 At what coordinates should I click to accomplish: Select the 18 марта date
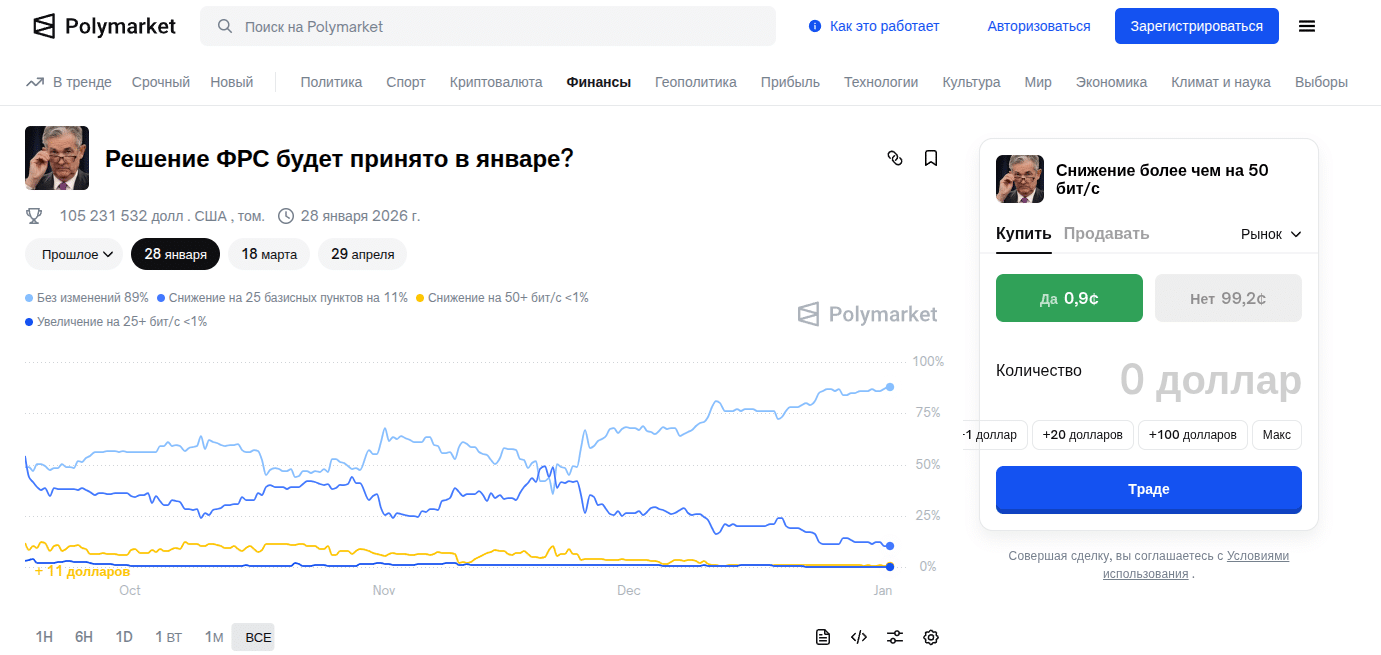(269, 254)
